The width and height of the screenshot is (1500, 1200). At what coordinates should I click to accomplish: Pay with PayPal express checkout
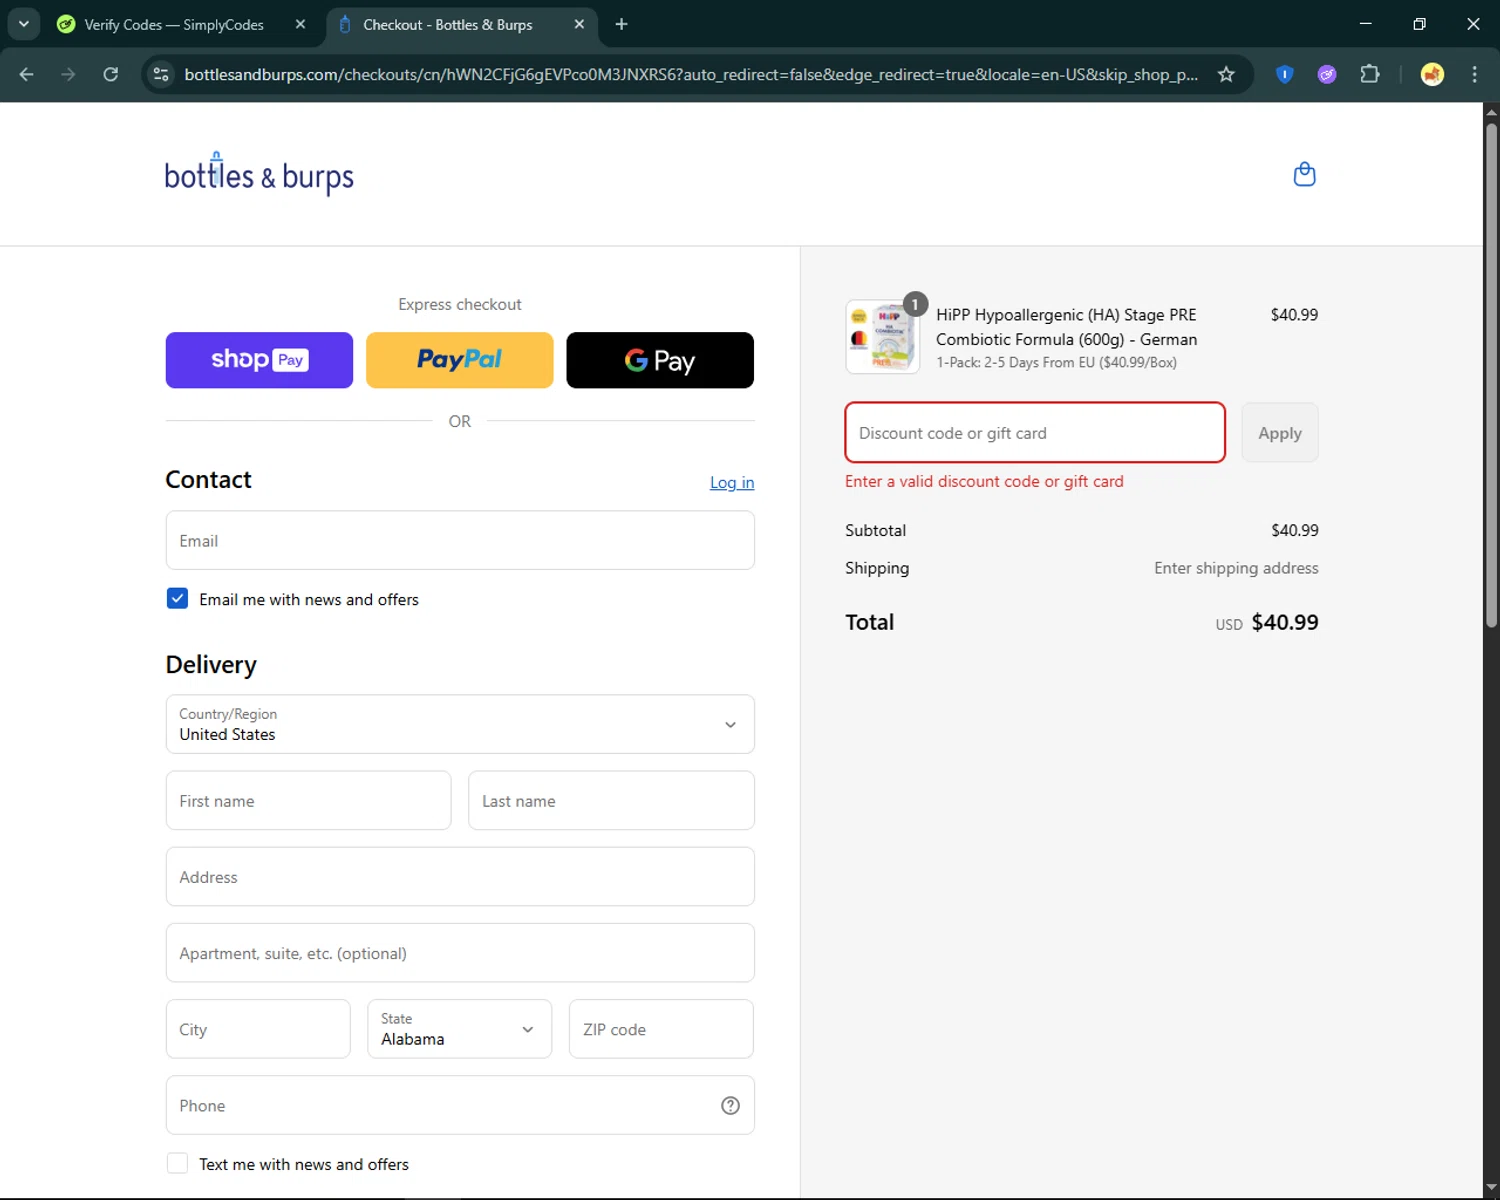coord(459,360)
